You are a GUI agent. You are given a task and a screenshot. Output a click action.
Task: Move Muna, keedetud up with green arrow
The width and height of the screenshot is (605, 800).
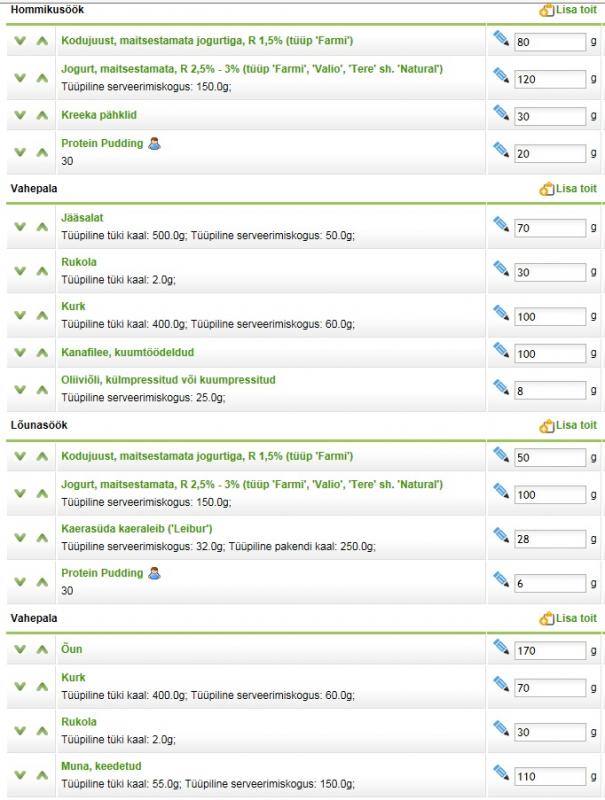point(42,777)
